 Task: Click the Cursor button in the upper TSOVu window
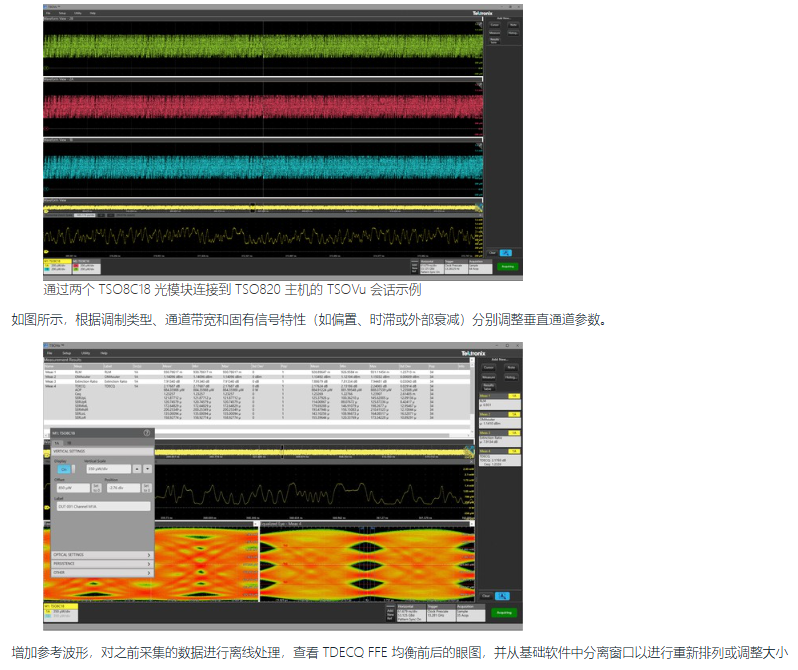pyautogui.click(x=495, y=25)
